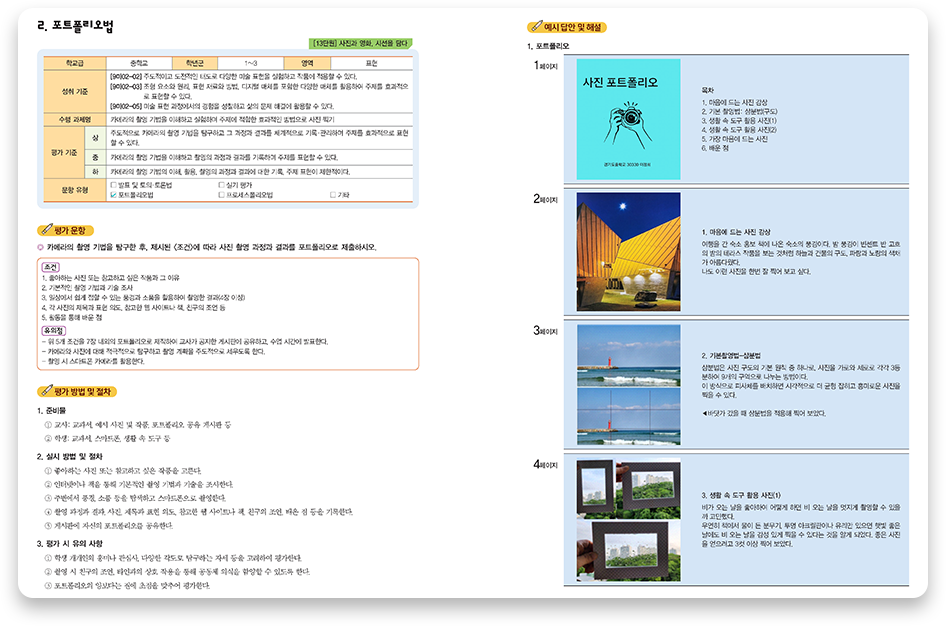Click the 1. 마음에 드는 사진 감상 heading on page 2
Viewport: 946px width, 626px height.
pyautogui.click(x=735, y=232)
